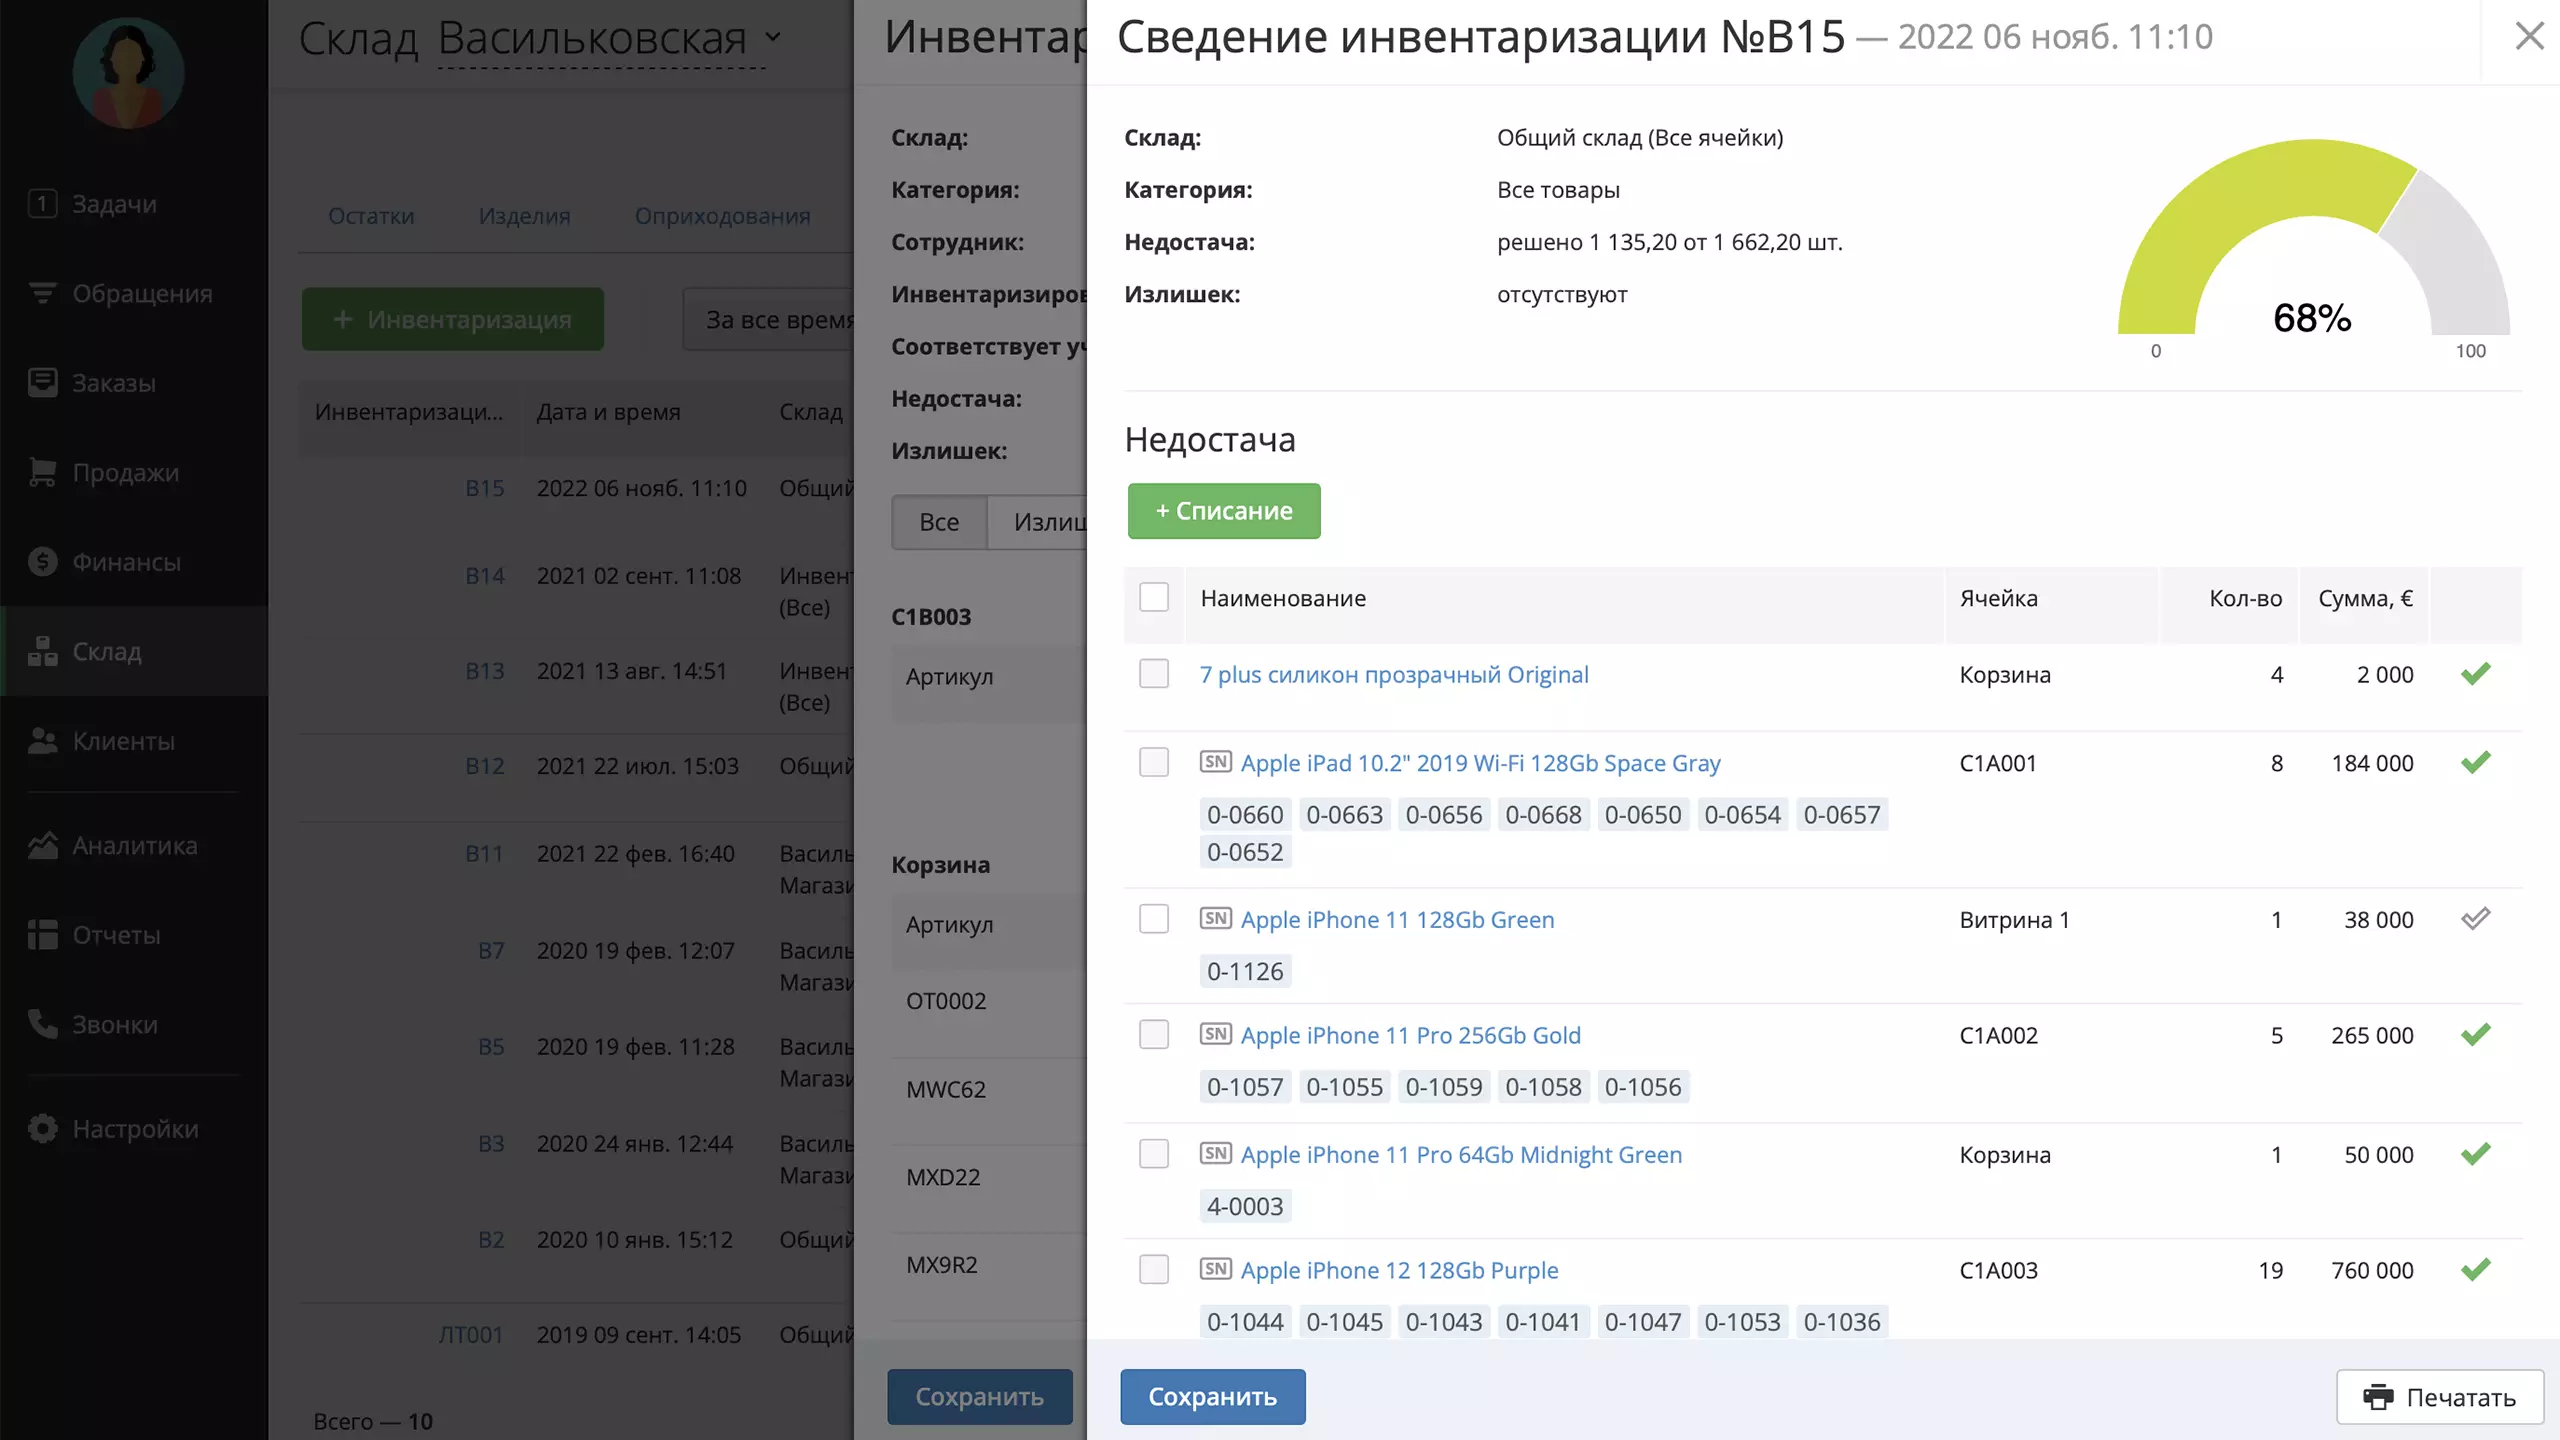Viewport: 2560px width, 1440px height.
Task: Select Склад sidebar icon
Action: click(x=42, y=651)
